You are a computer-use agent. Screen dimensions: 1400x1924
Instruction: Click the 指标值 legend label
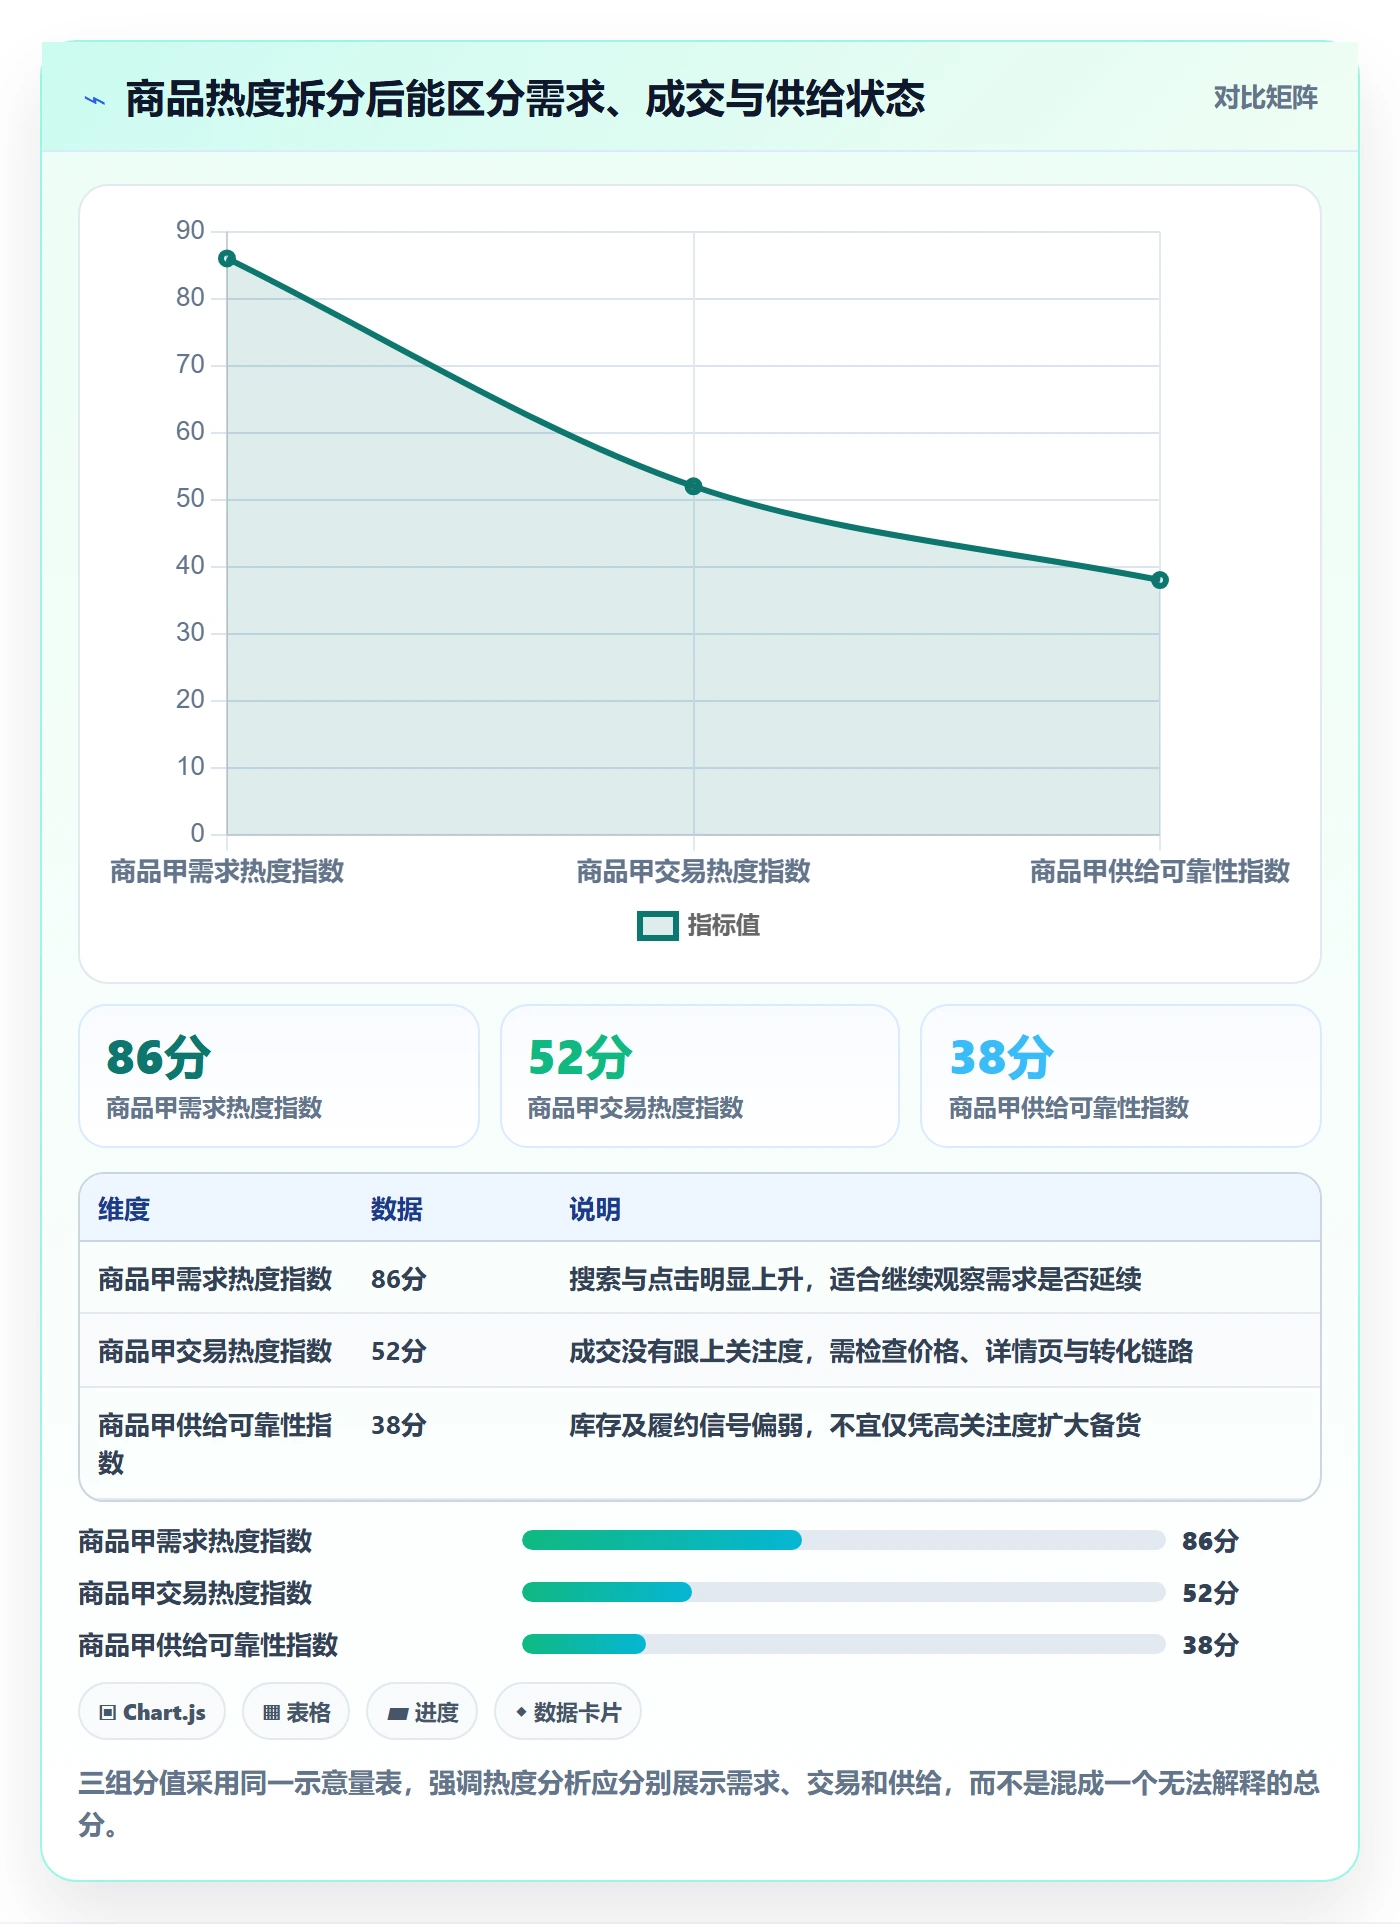(x=724, y=926)
